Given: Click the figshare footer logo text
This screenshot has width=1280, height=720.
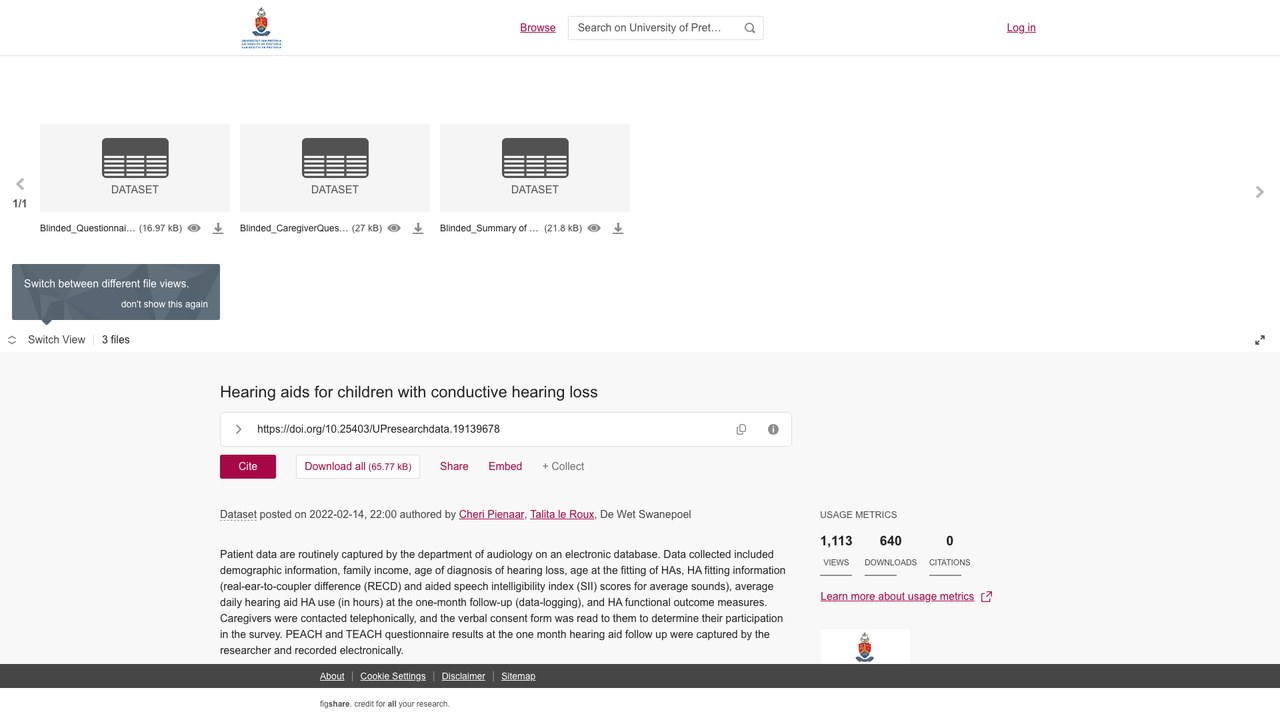Looking at the screenshot, I should click(335, 704).
